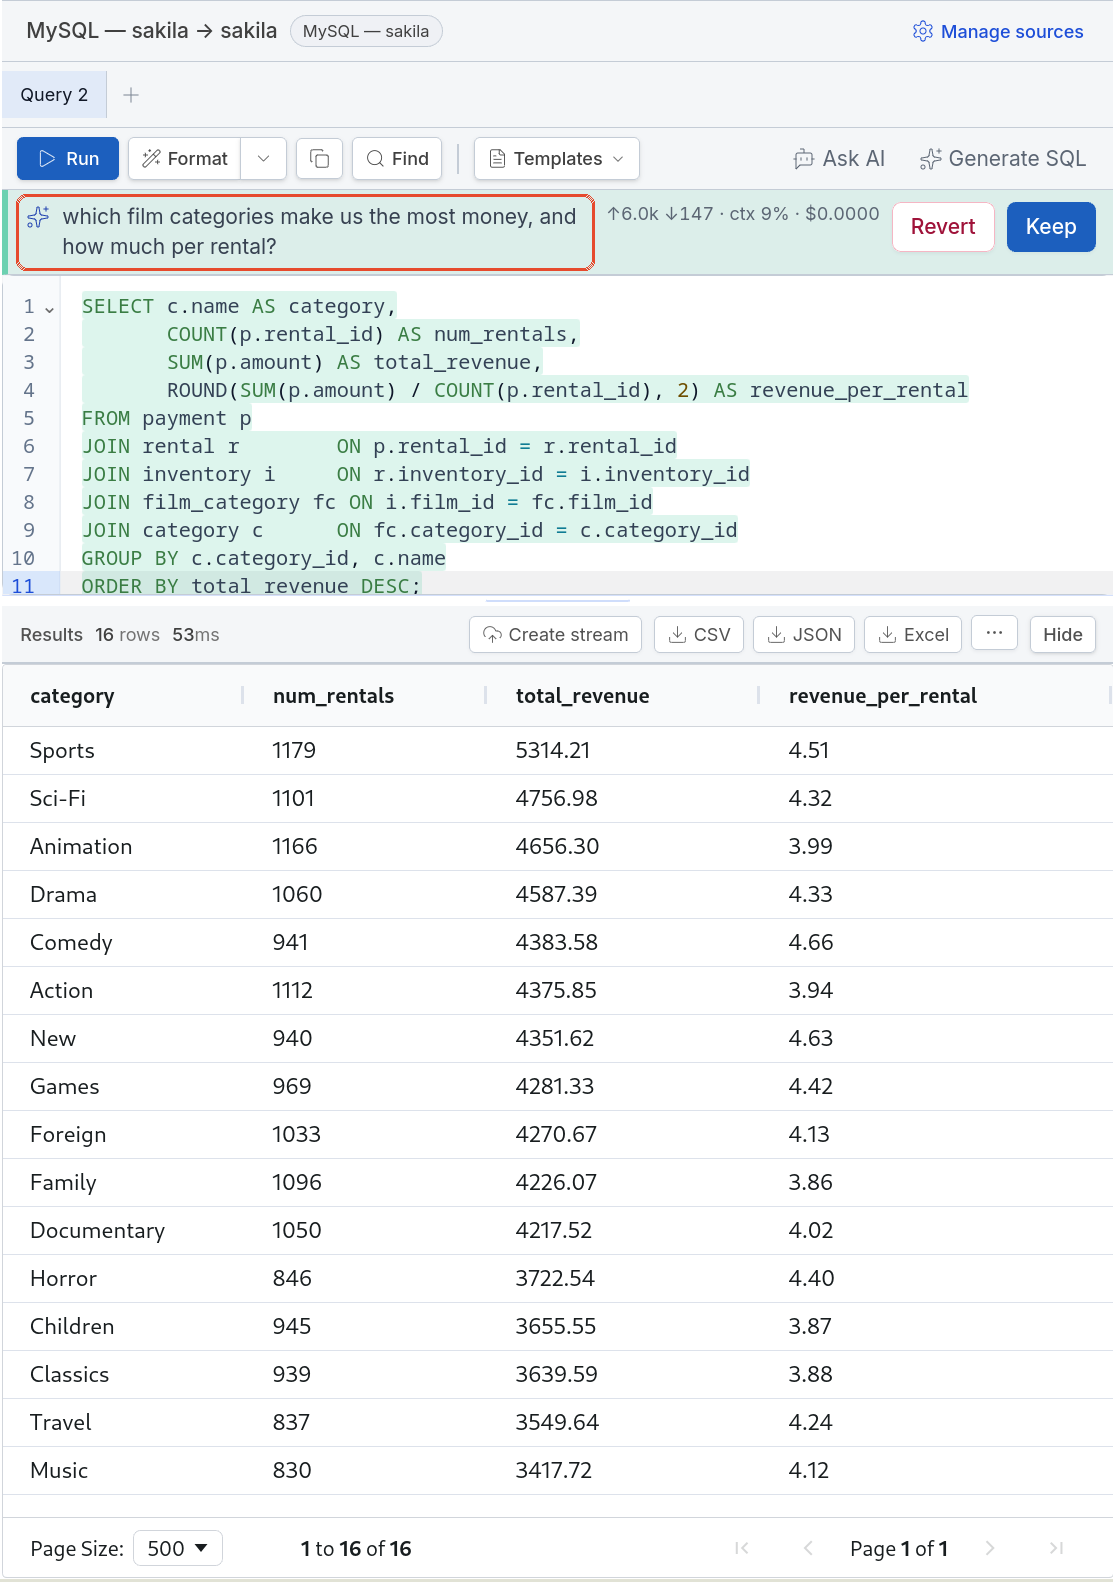Image resolution: width=1113 pixels, height=1582 pixels.
Task: Open the Format options dropdown arrow
Action: tap(263, 158)
